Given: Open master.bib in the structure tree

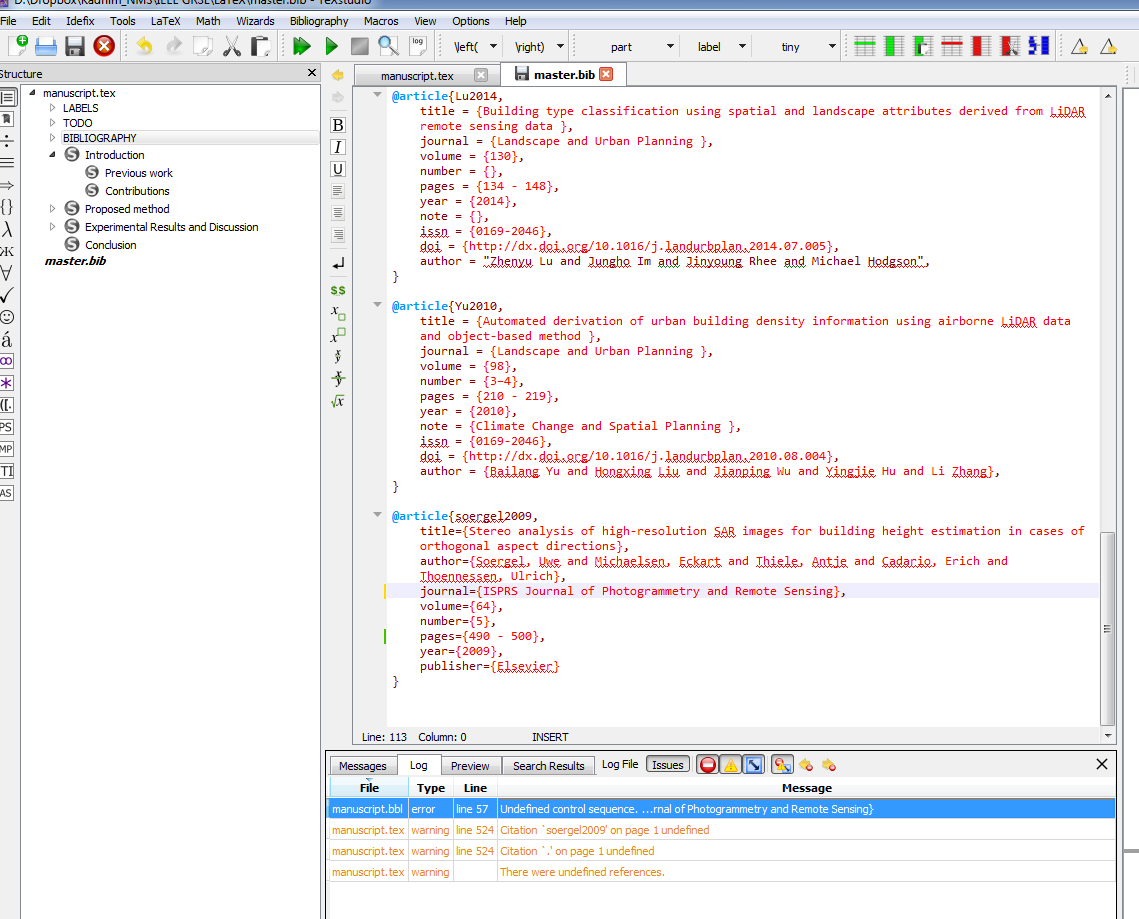Looking at the screenshot, I should coord(76,261).
